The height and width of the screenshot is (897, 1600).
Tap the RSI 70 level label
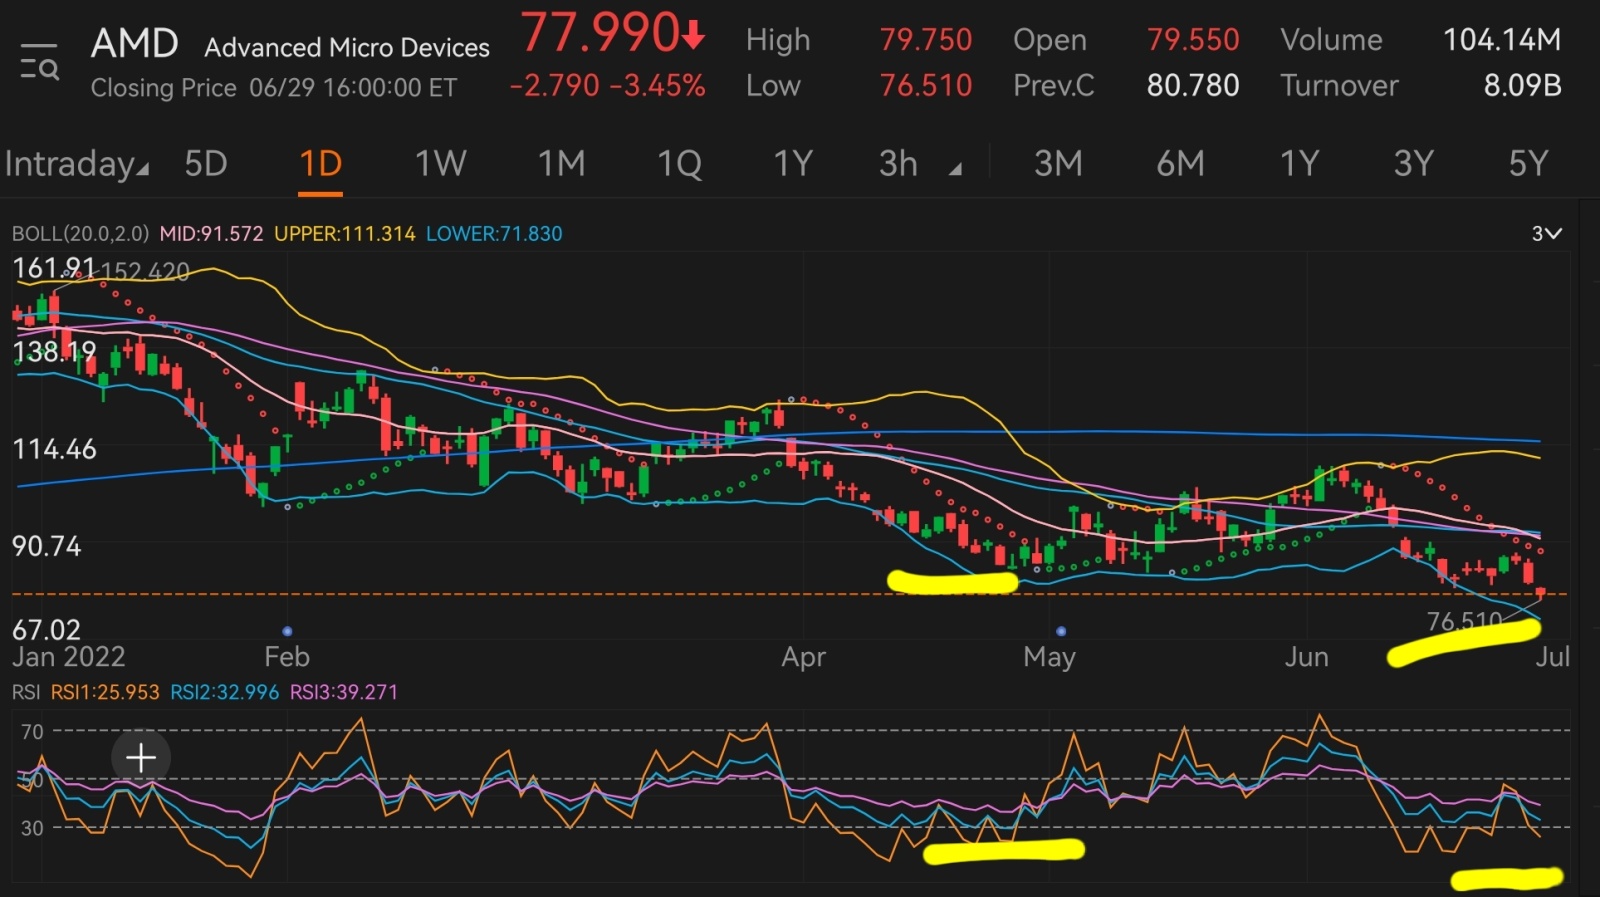point(32,732)
